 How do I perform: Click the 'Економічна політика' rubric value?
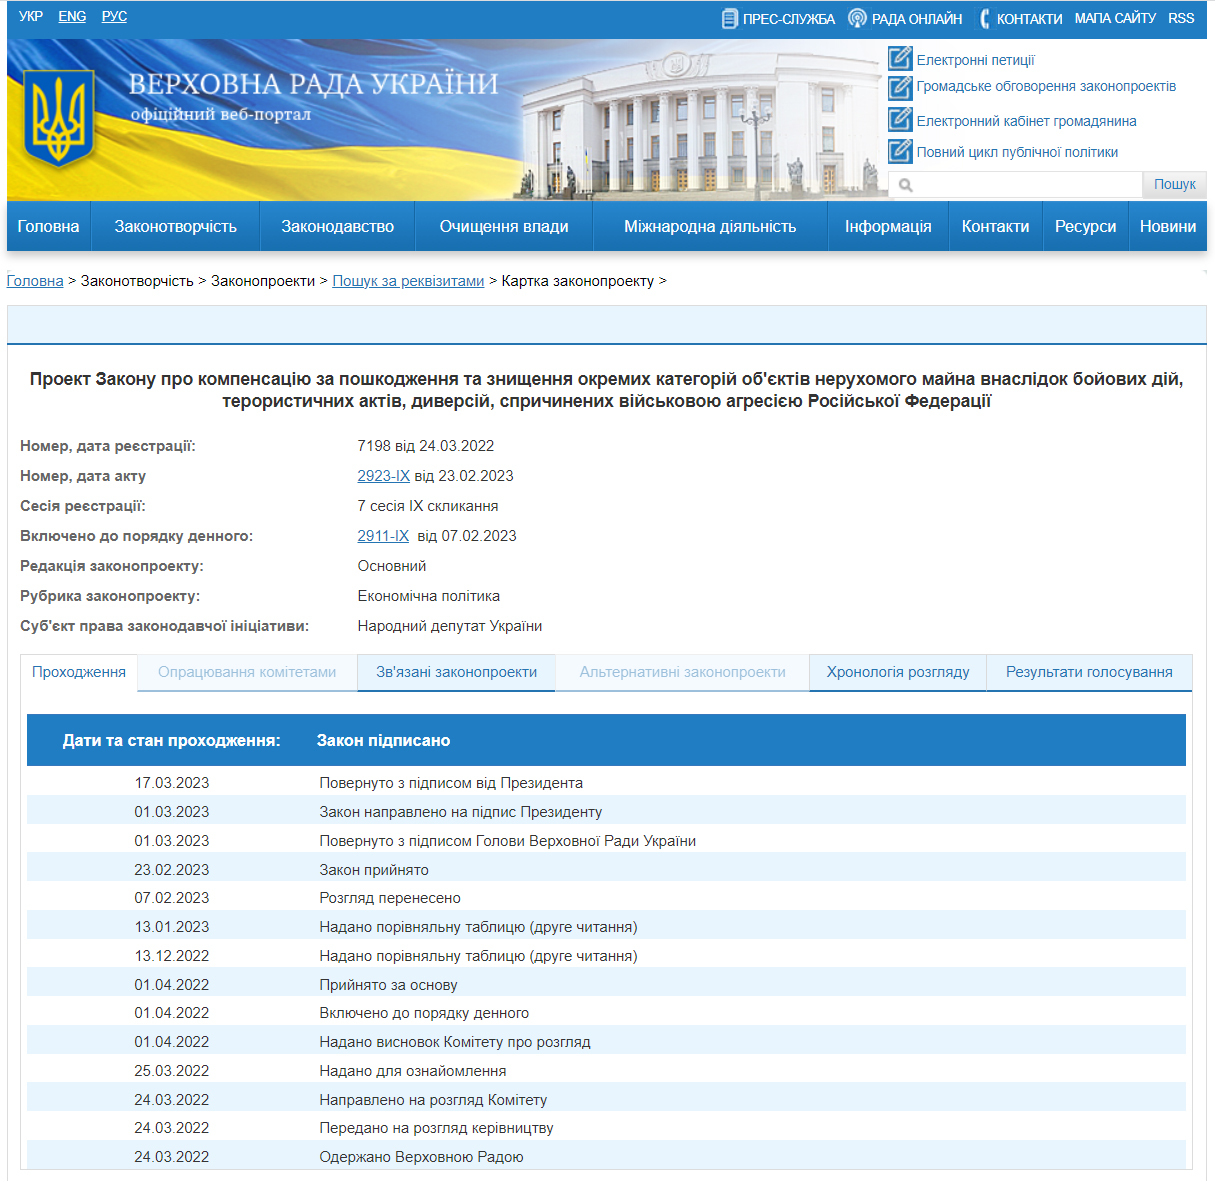click(x=429, y=596)
